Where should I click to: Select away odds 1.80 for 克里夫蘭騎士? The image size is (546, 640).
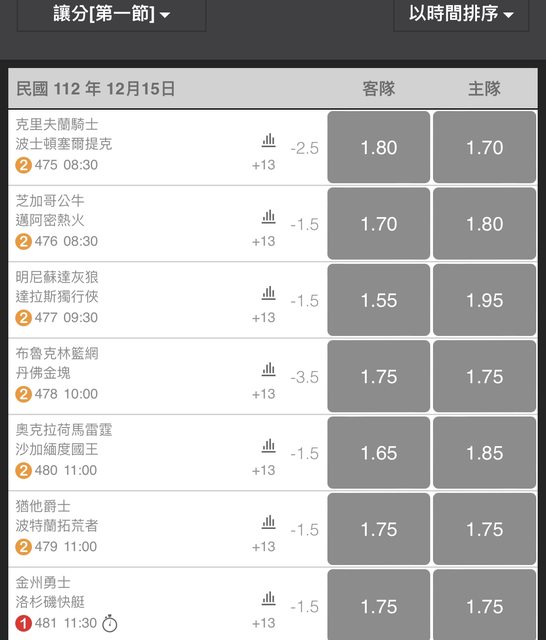(x=379, y=147)
